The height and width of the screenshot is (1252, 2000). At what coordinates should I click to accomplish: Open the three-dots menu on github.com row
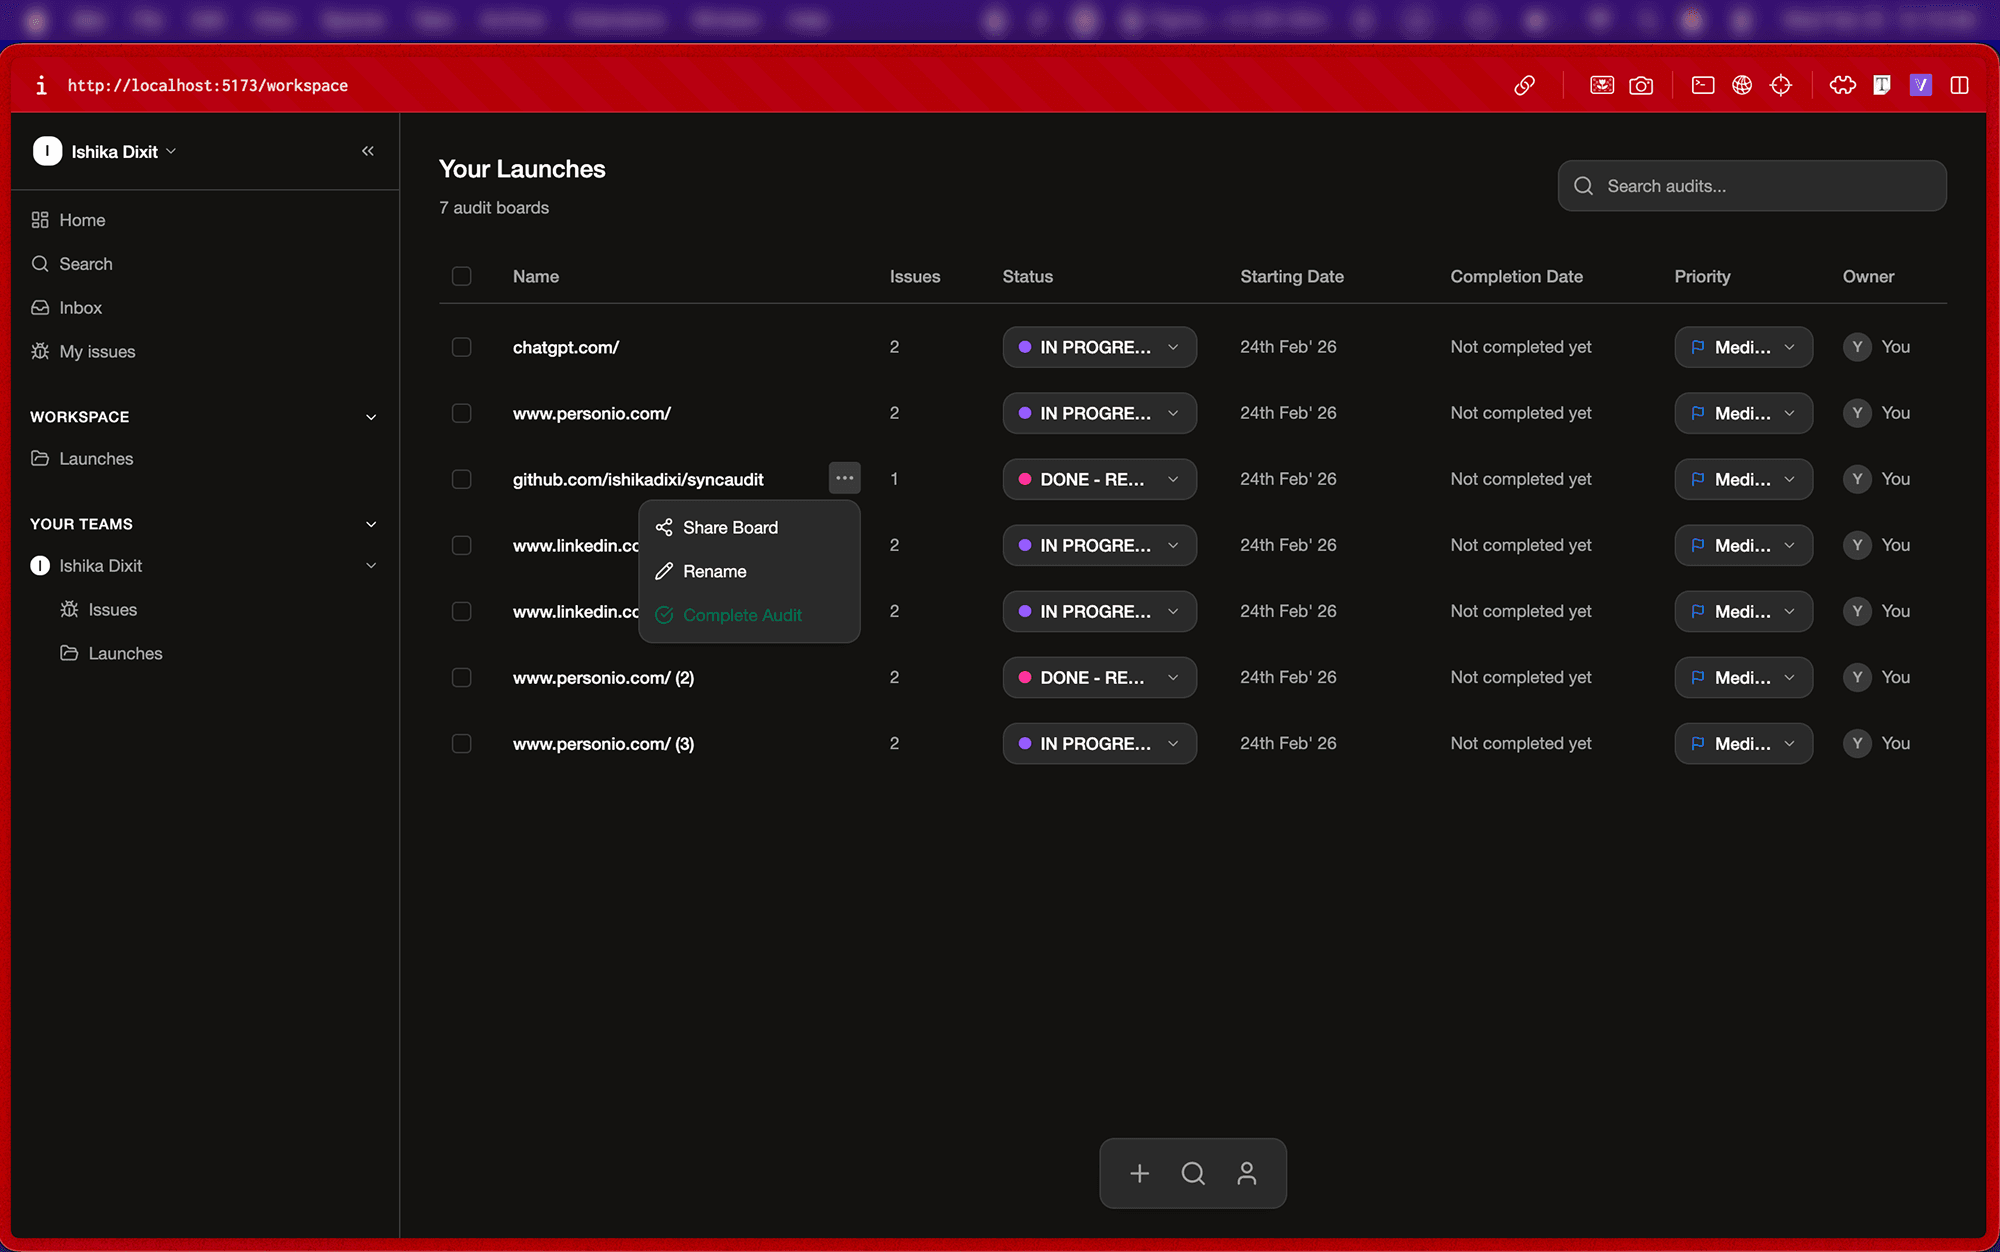click(x=845, y=478)
